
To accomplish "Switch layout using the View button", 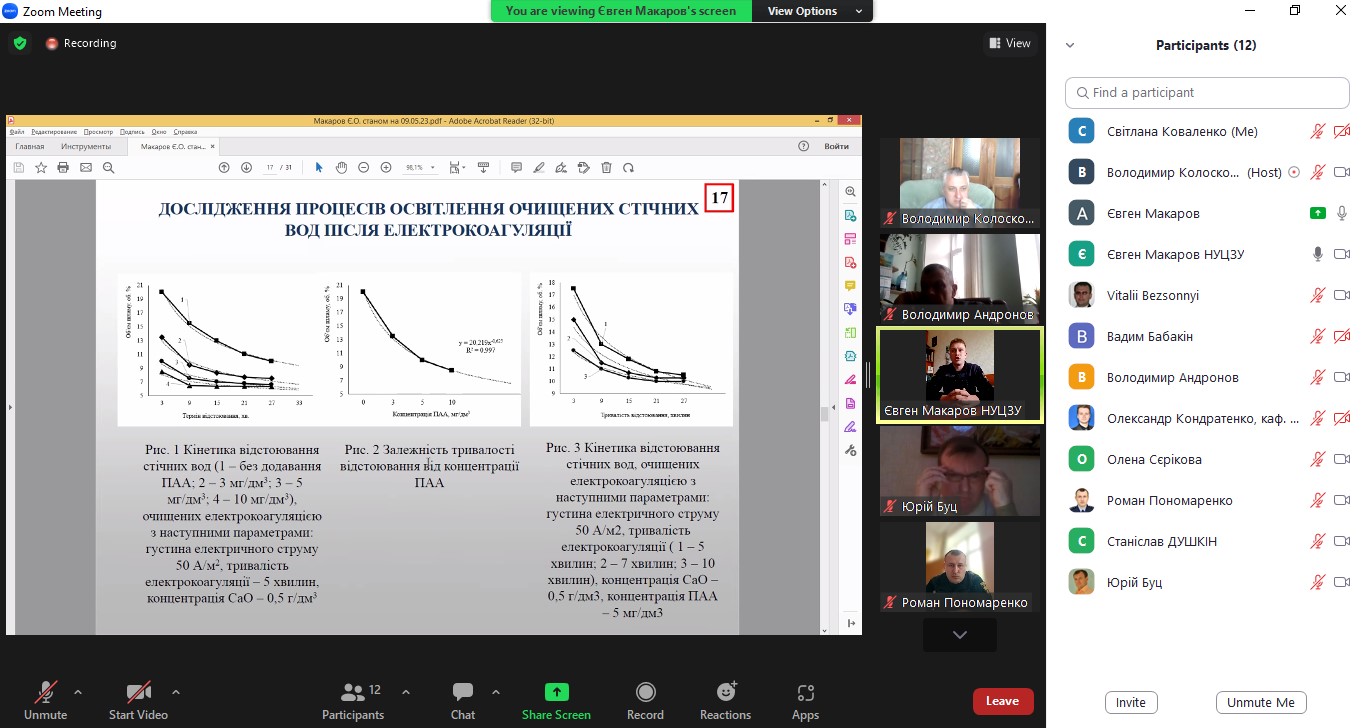I will coord(1009,43).
